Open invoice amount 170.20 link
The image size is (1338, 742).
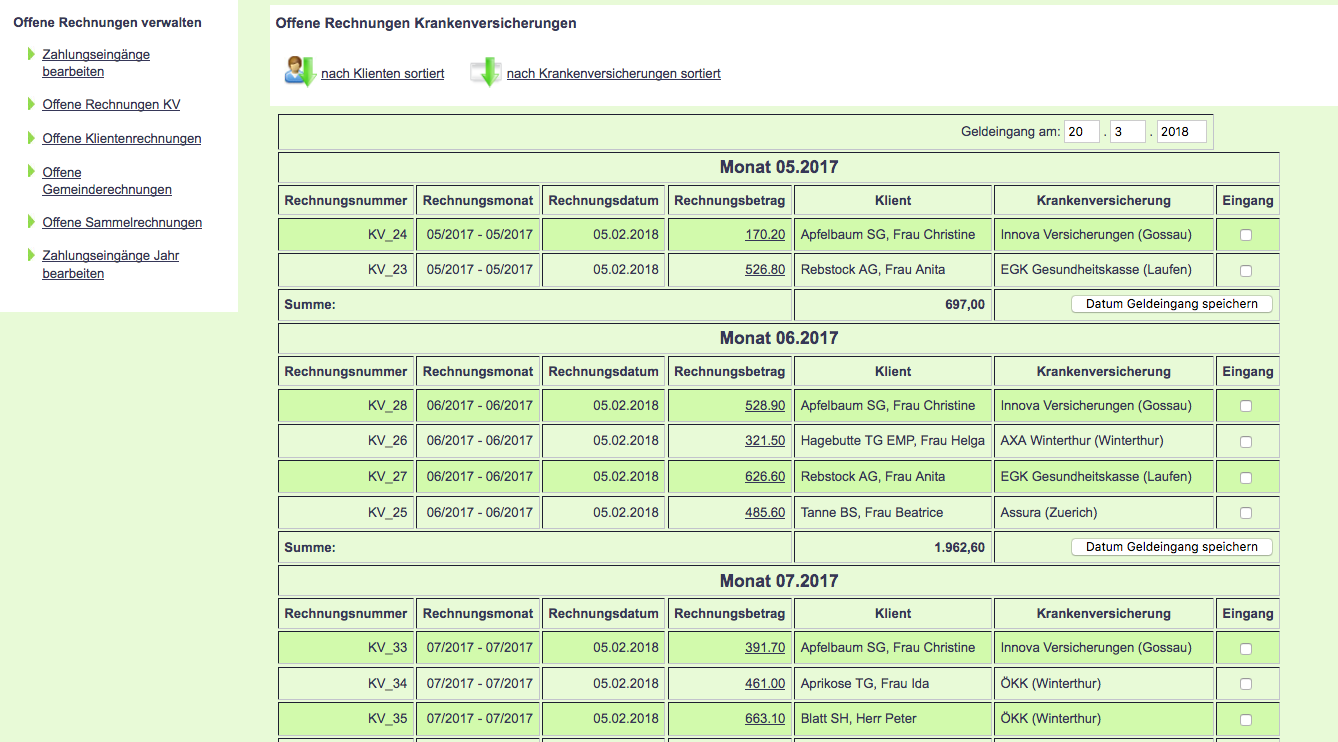pyautogui.click(x=764, y=235)
